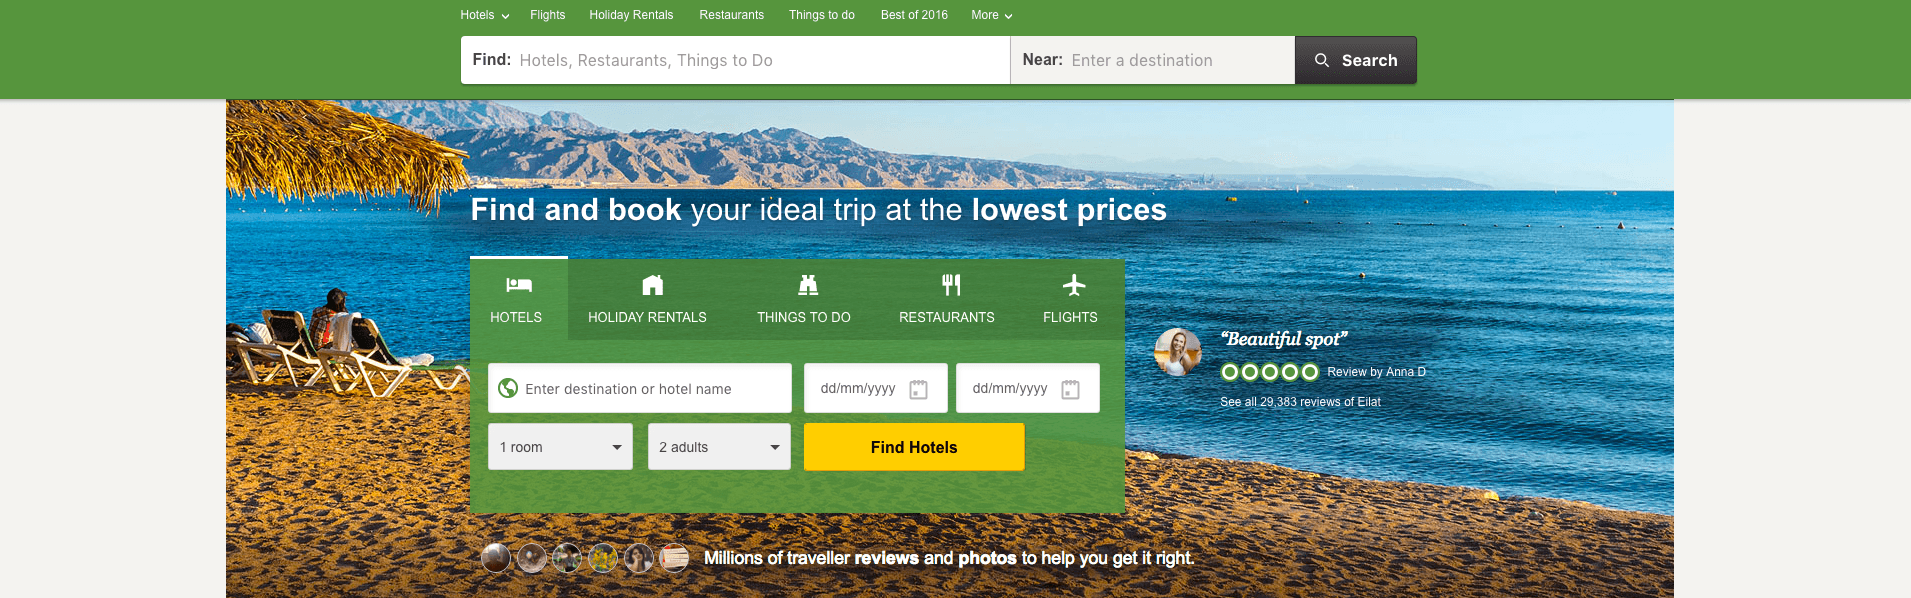Click the Things To Do tower icon
The image size is (1911, 598).
pyautogui.click(x=808, y=285)
